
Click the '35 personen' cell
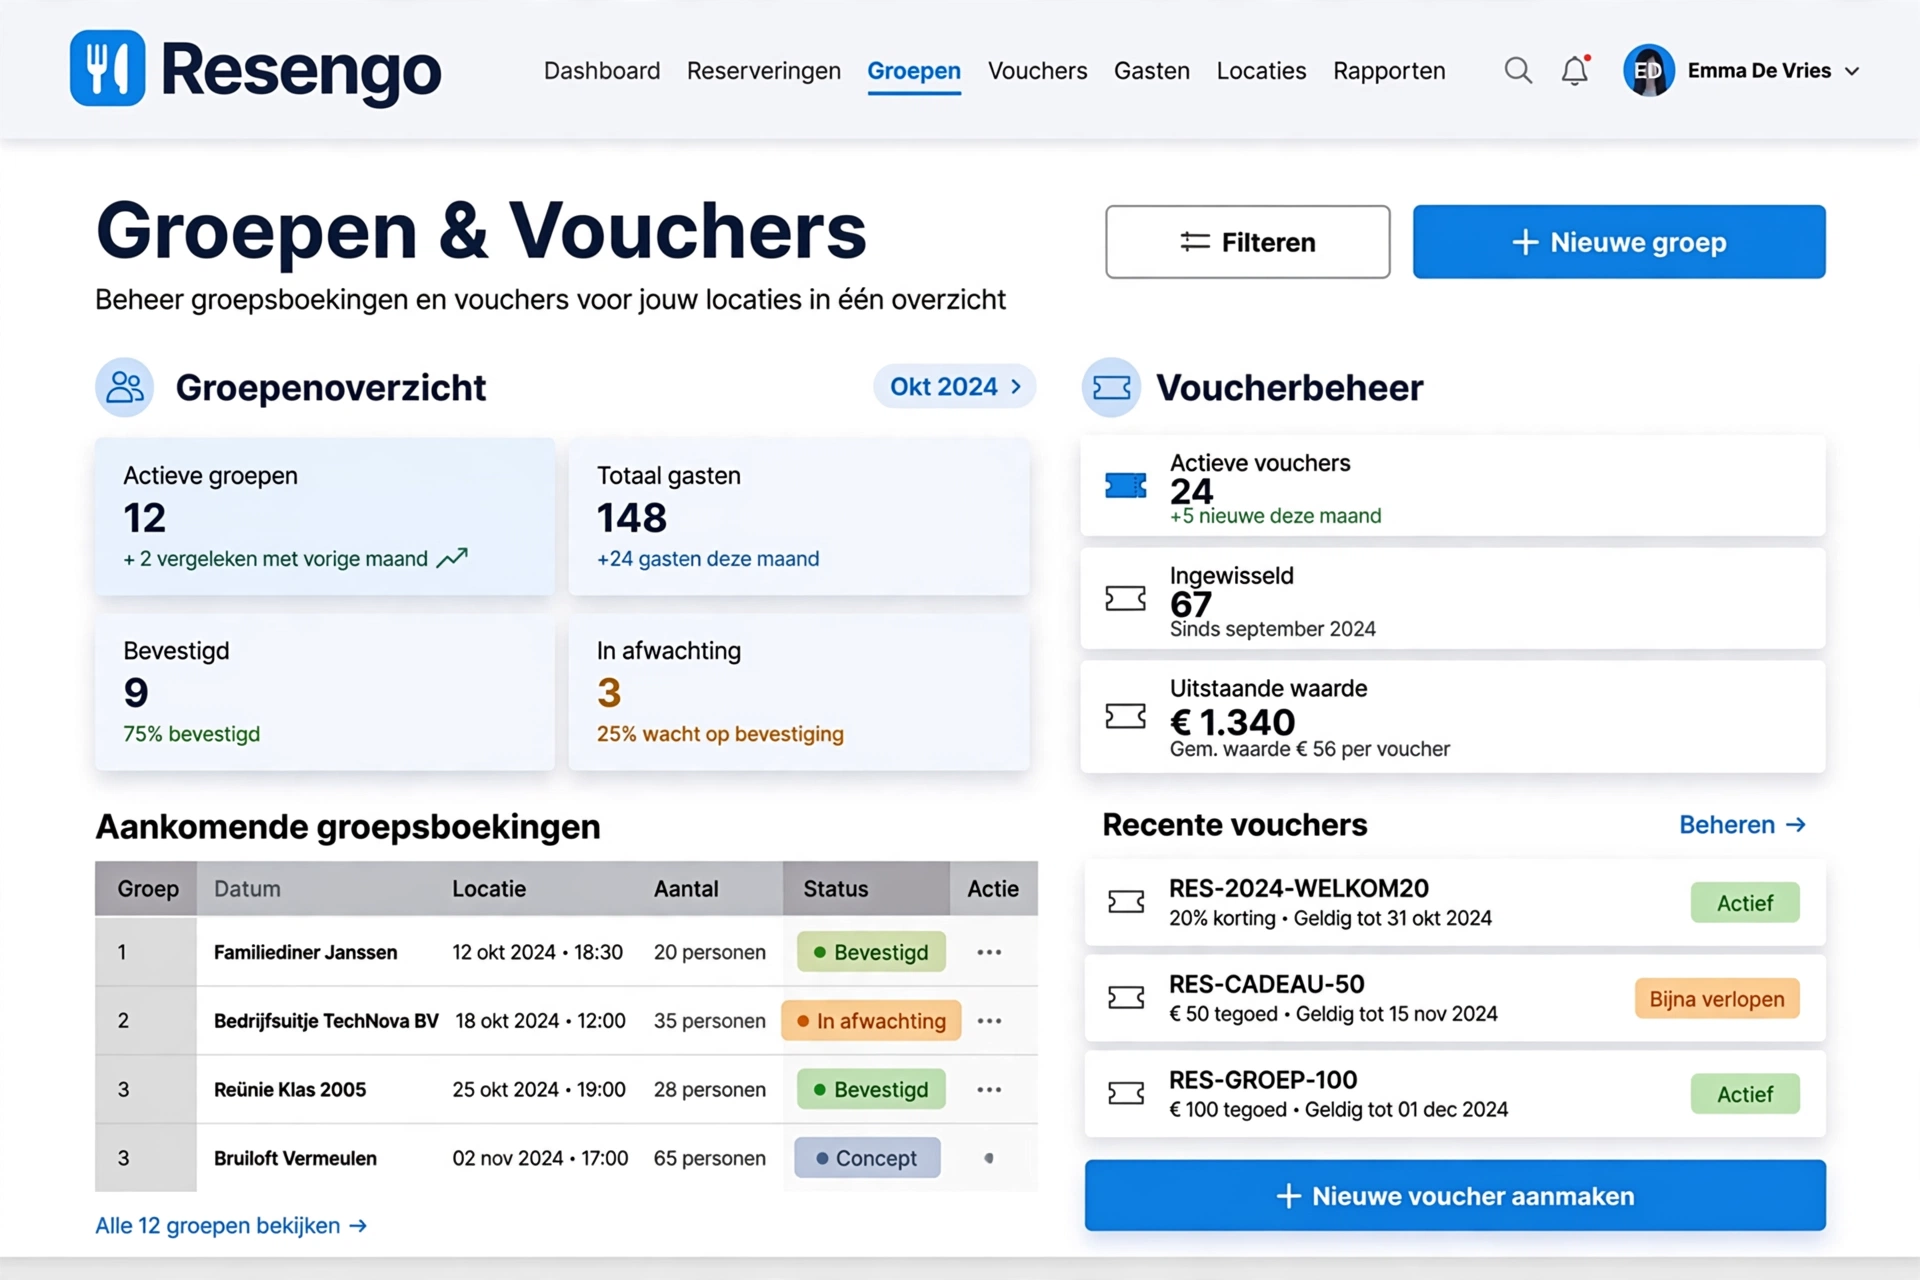[x=710, y=1021]
